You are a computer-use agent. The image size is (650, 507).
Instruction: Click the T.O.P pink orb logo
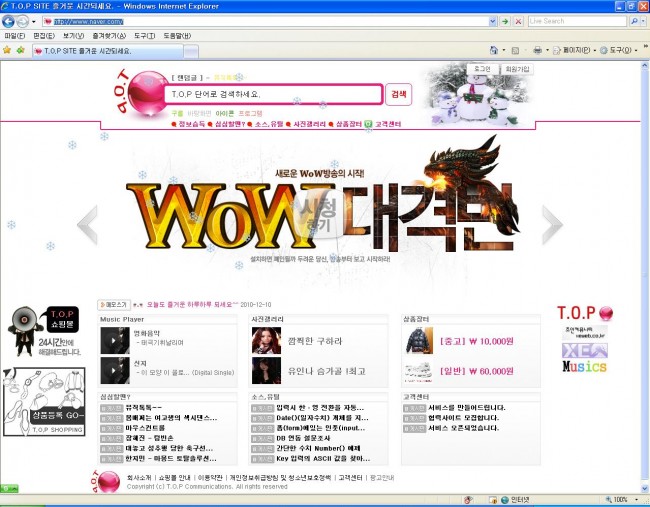tap(148, 94)
